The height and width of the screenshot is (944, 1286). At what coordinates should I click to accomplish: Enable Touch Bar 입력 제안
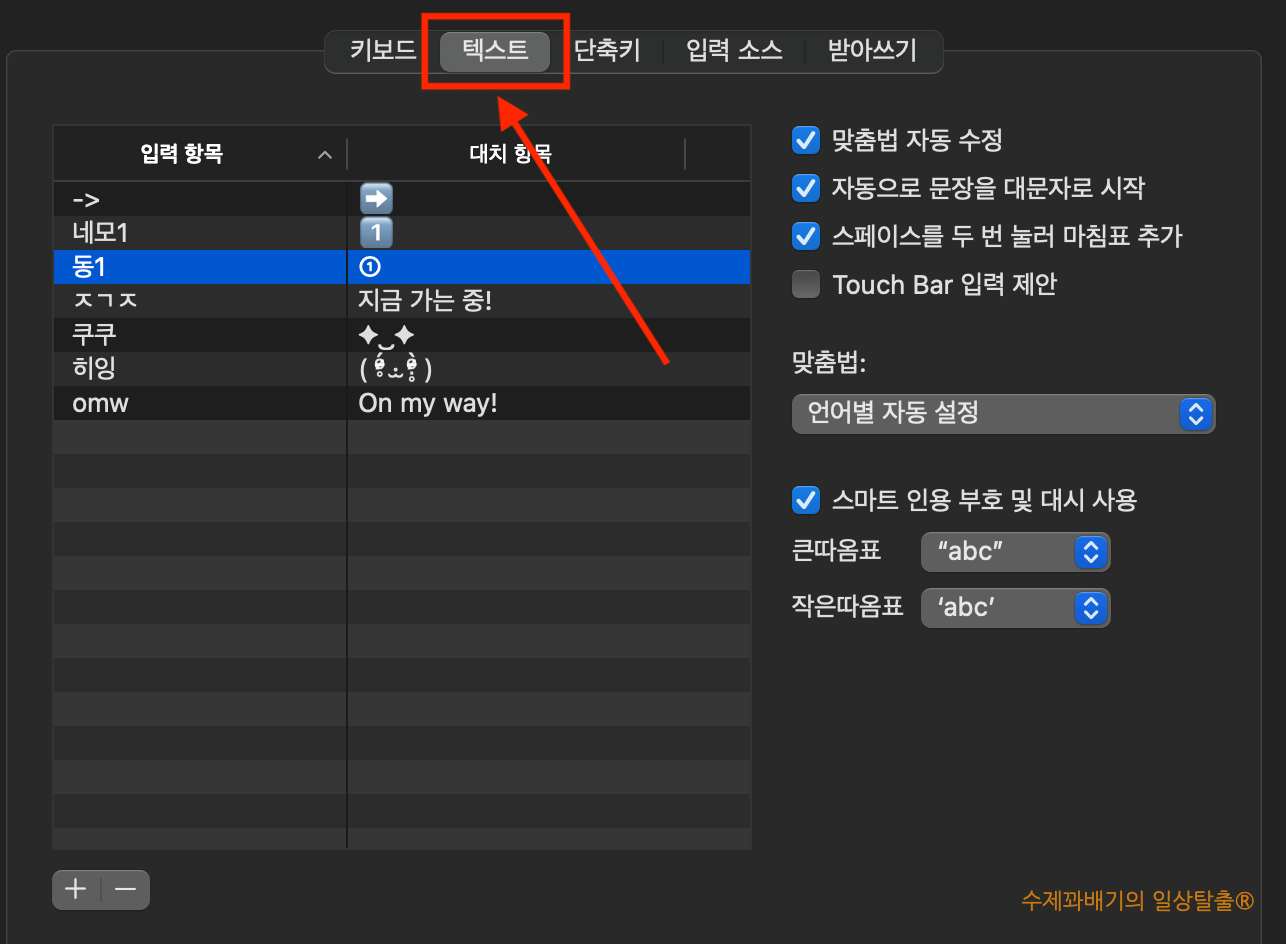[x=805, y=284]
